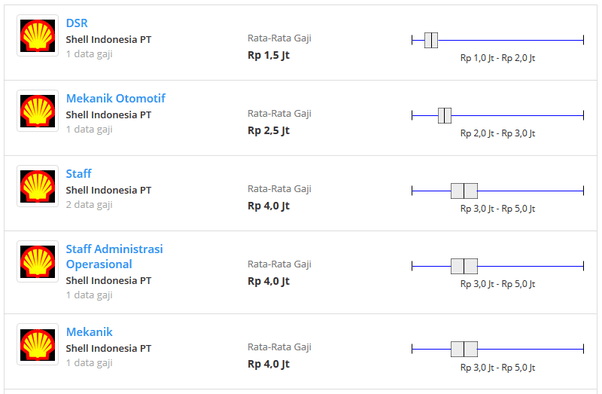Viewport: 602px width, 394px height.
Task: Click the Shell logo beside Staff Administrasi Operasional
Action: (38, 262)
